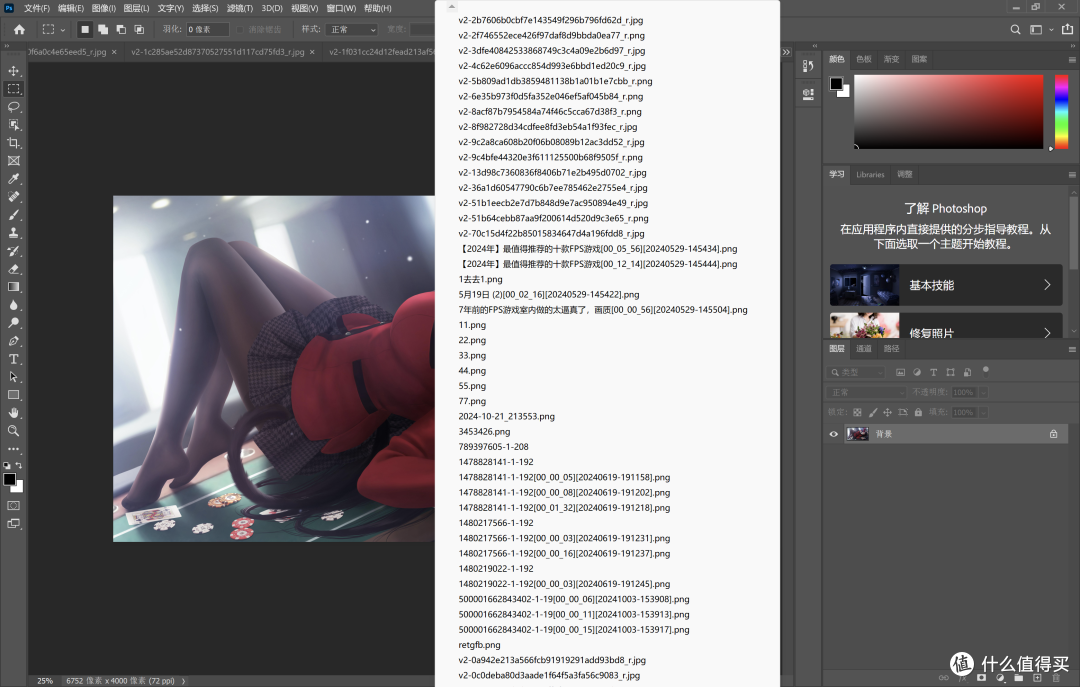Open the workspace switcher dropdown
1080x687 pixels.
pyautogui.click(x=1040, y=30)
